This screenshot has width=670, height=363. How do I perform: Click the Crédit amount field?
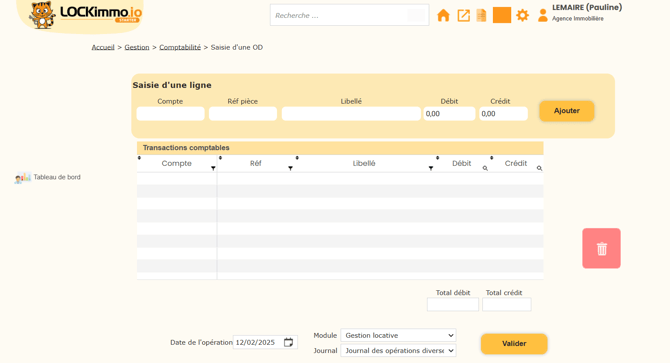click(x=503, y=114)
